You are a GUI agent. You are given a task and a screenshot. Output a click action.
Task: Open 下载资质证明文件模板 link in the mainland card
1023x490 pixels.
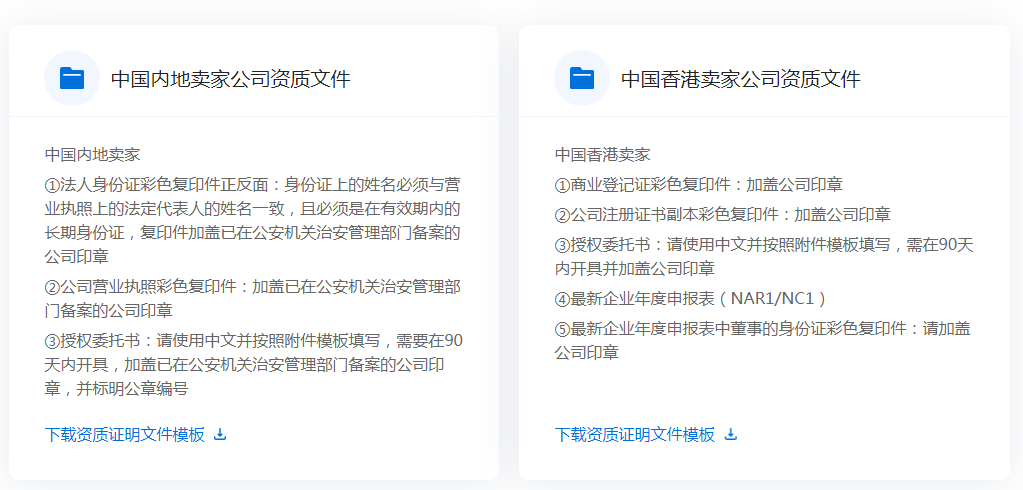[x=125, y=434]
